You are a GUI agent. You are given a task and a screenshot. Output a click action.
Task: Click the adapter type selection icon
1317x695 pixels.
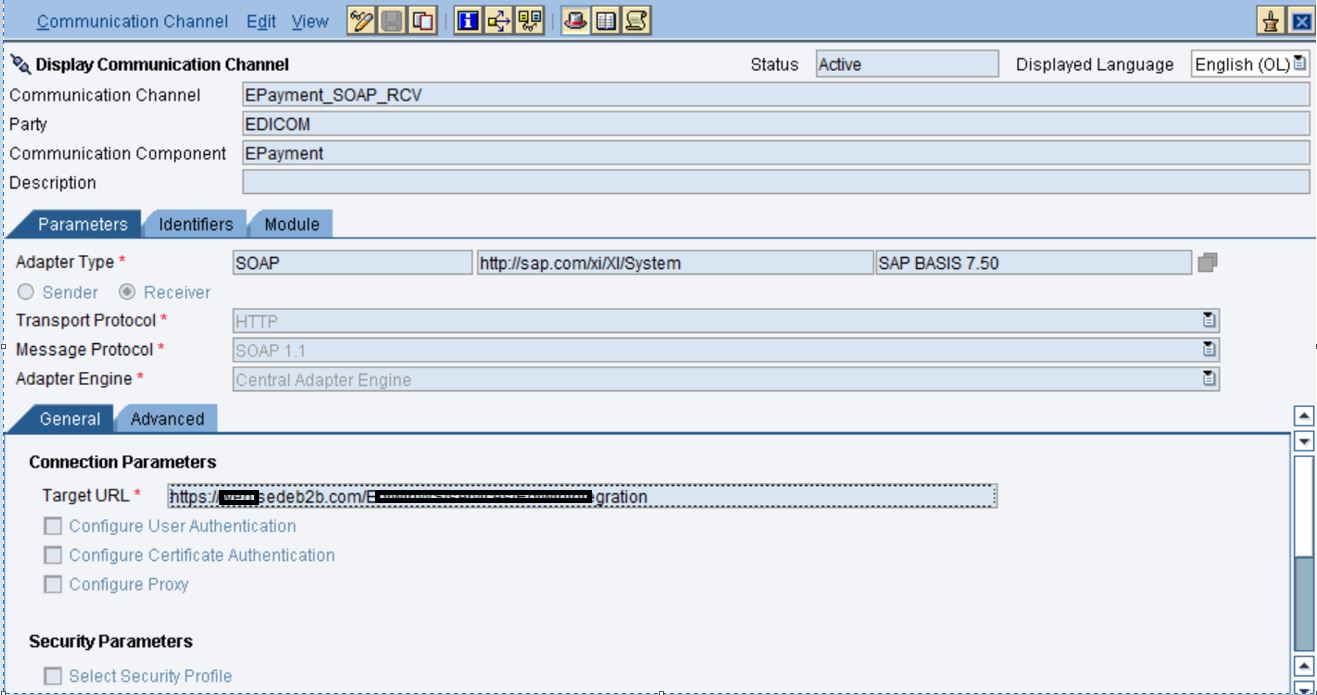[x=1207, y=263]
